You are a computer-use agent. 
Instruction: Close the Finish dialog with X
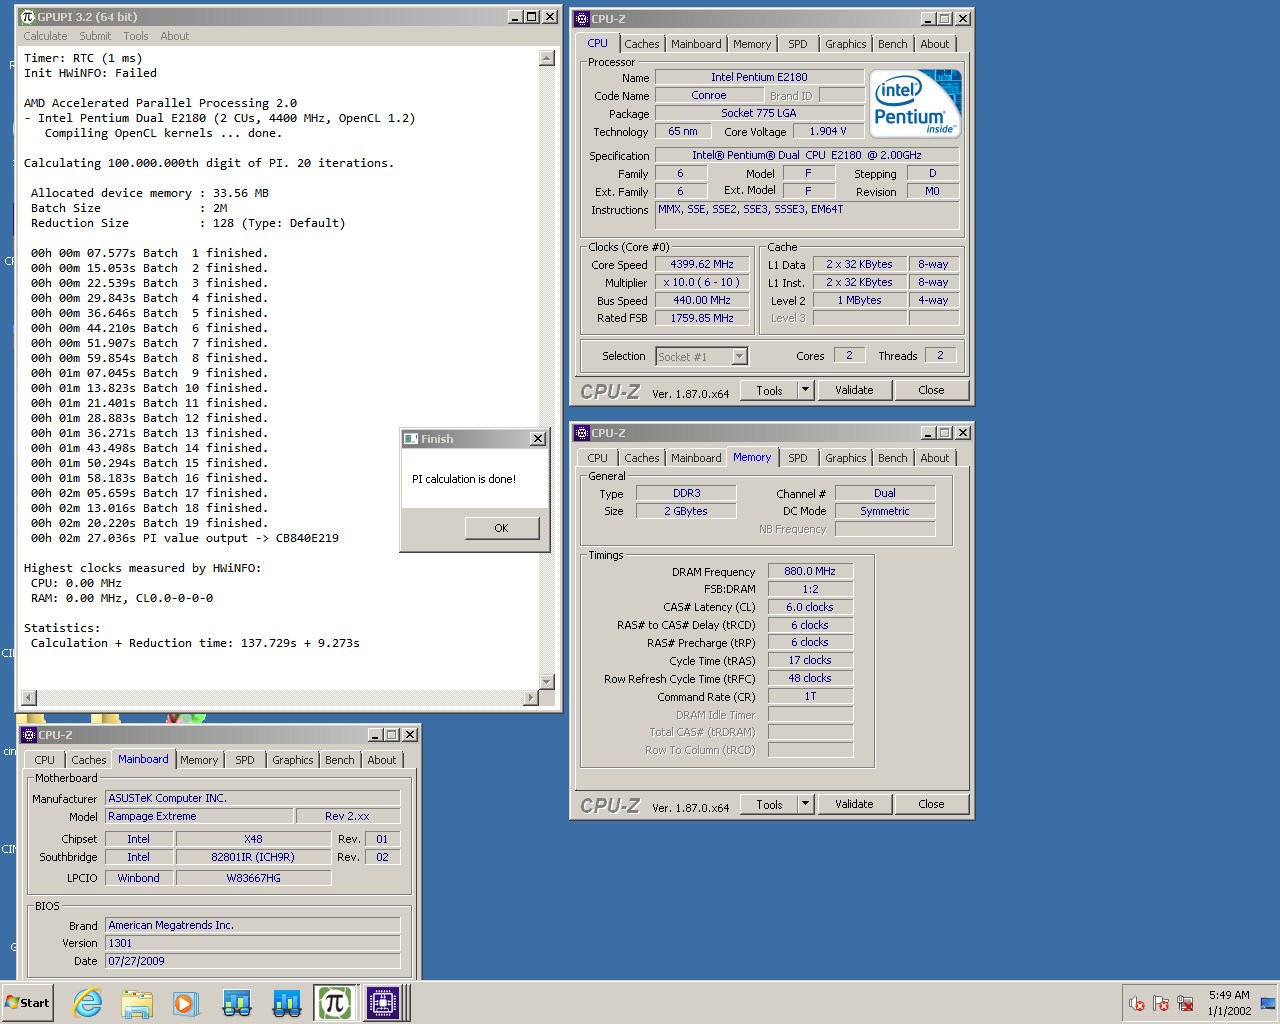537,438
